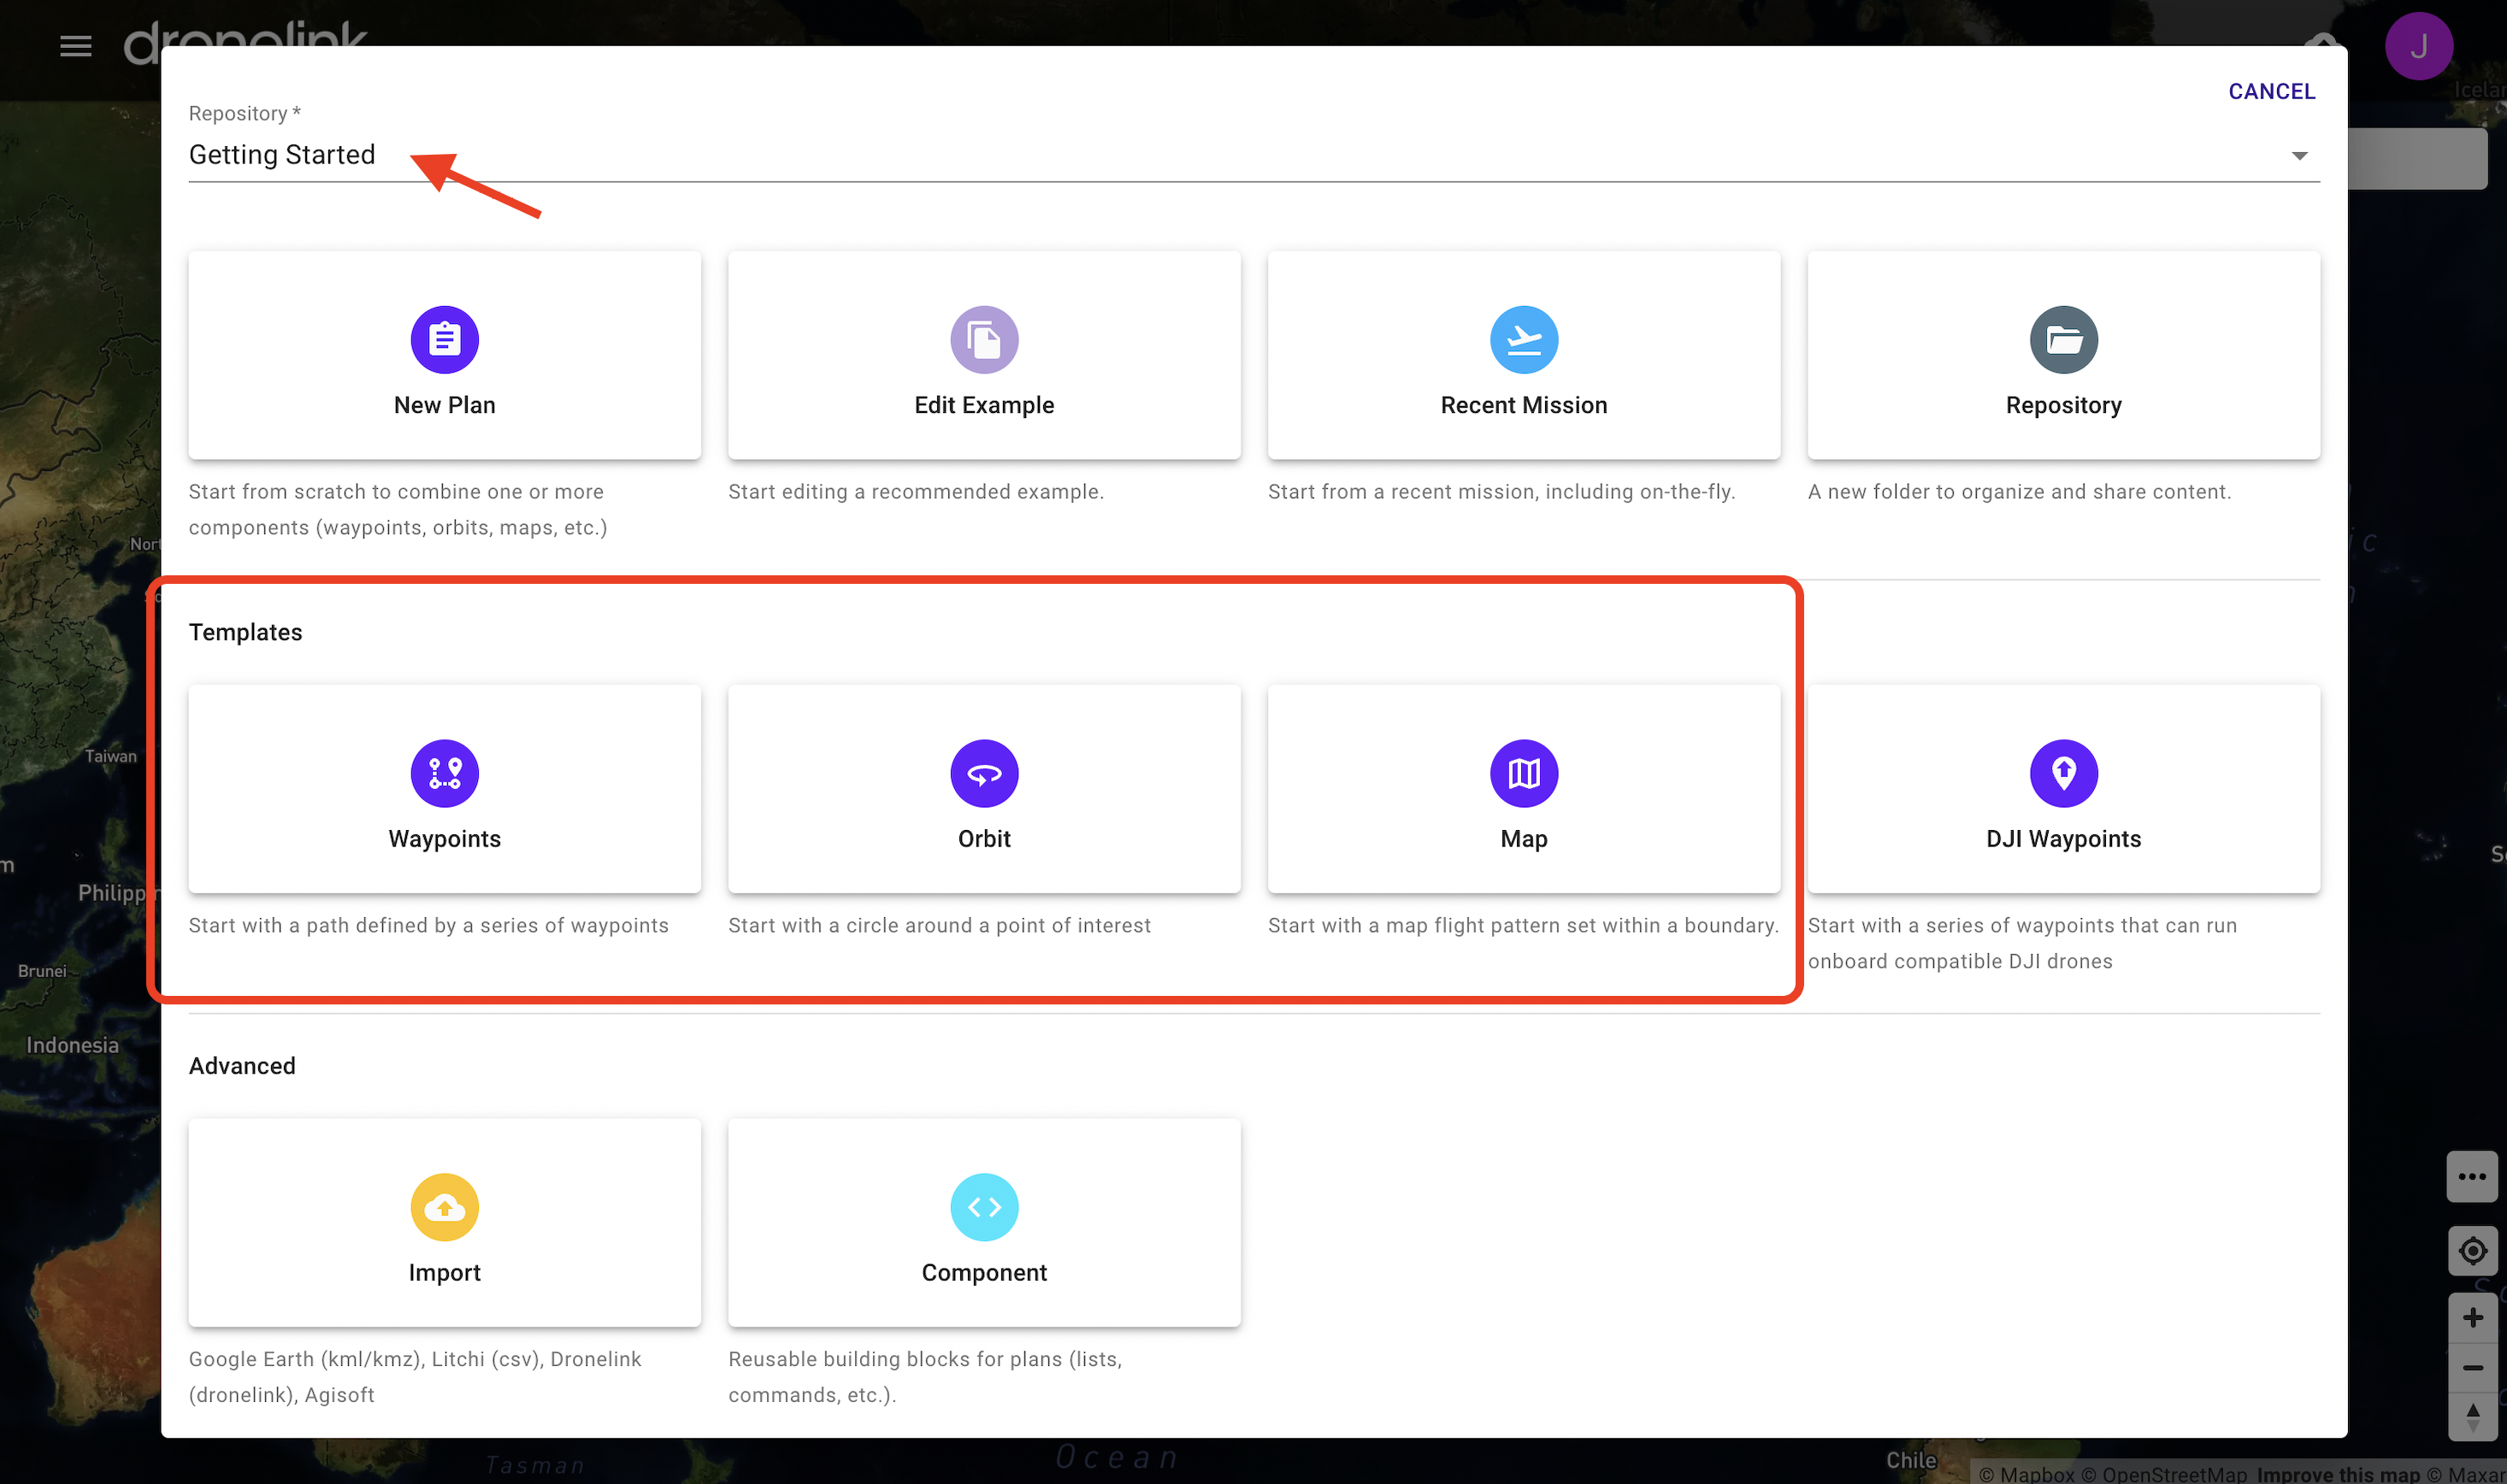
Task: Cancel the create dialog
Action: [2271, 92]
